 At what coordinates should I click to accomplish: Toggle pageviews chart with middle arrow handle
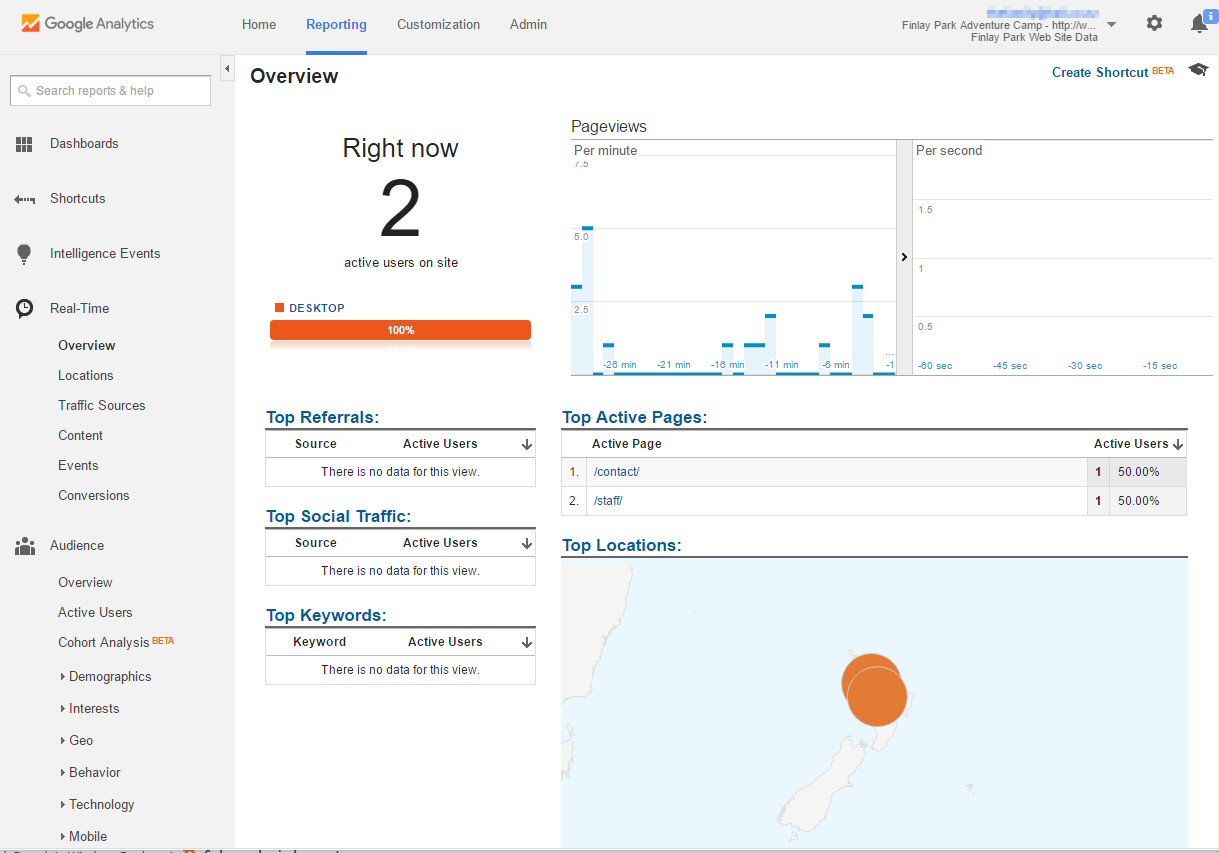904,257
